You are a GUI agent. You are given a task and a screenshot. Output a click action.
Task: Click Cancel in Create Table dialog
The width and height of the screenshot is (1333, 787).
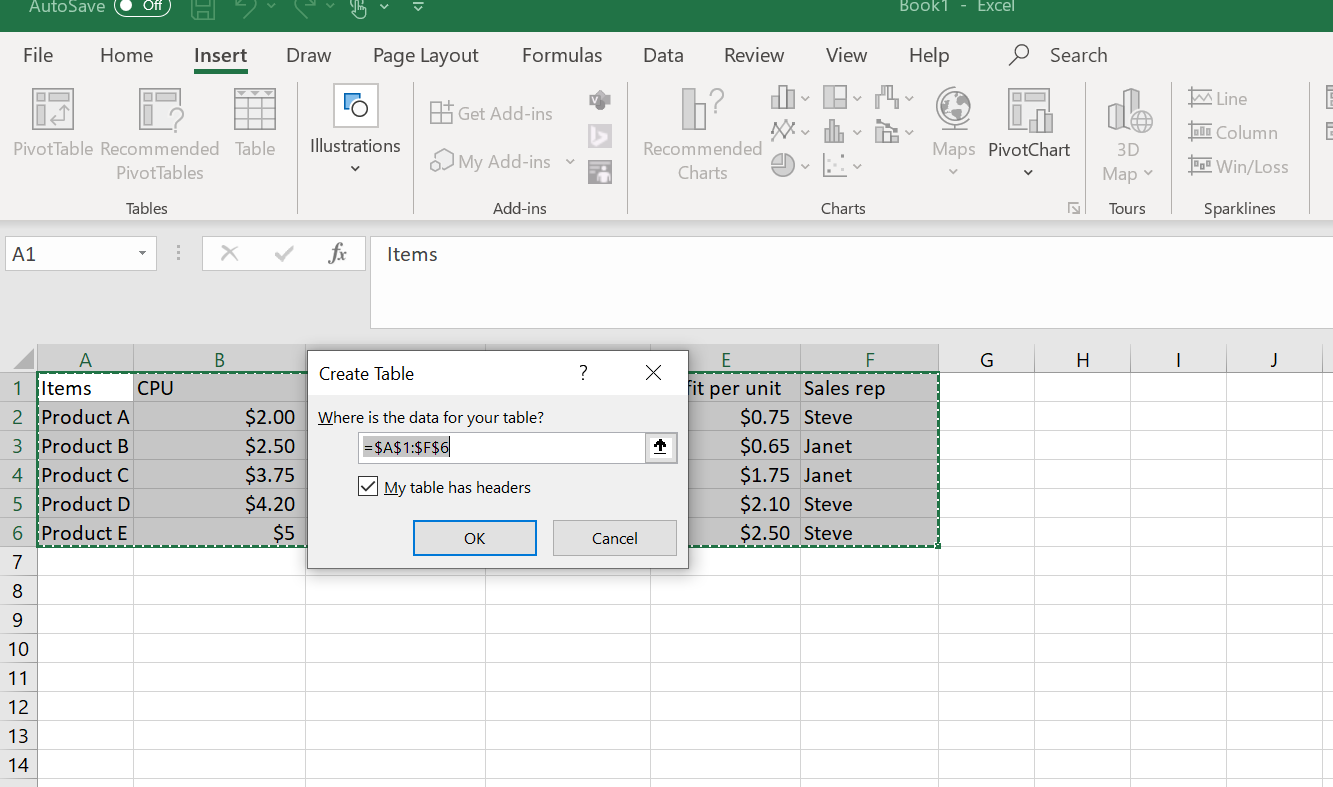coord(614,538)
